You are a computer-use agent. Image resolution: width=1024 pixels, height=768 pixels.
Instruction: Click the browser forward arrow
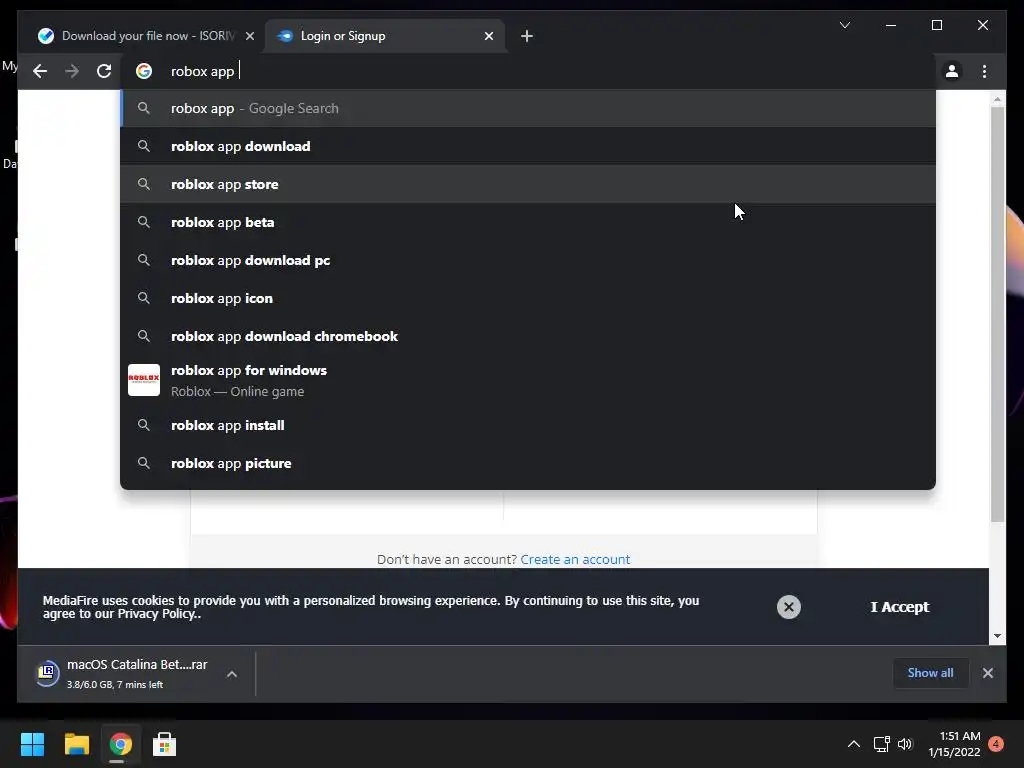tap(72, 71)
